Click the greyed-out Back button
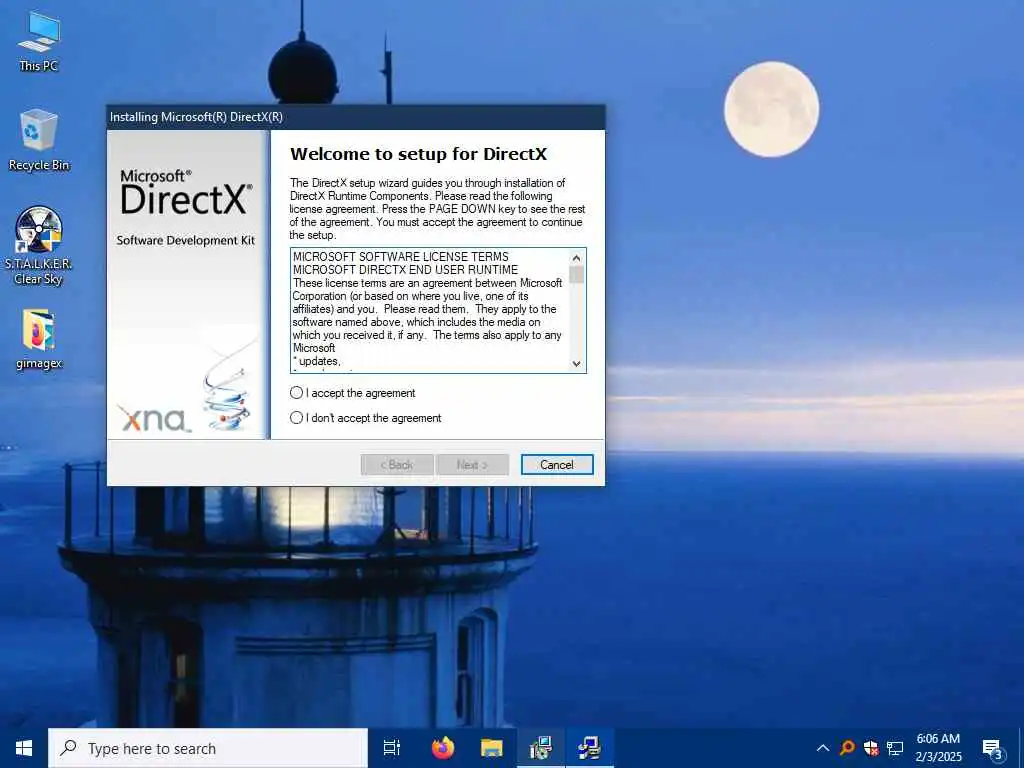The height and width of the screenshot is (768, 1024). coord(396,464)
